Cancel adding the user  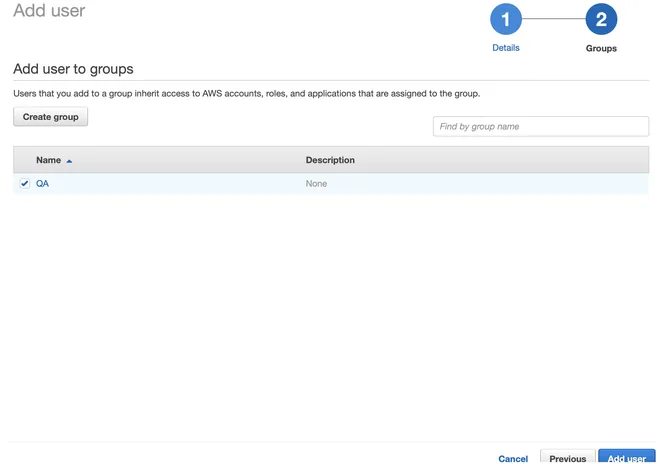[x=513, y=459]
